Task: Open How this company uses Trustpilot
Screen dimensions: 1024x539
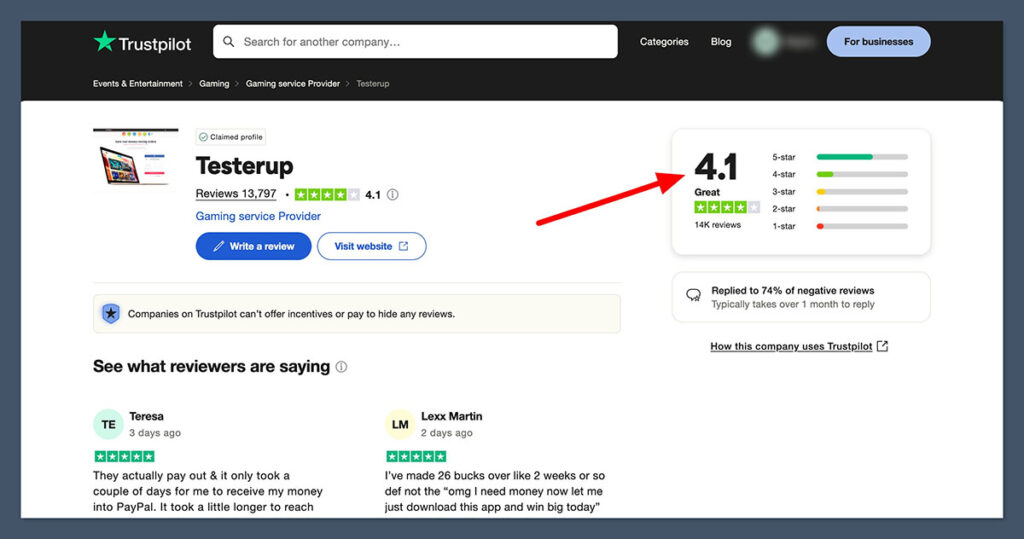Action: (791, 346)
